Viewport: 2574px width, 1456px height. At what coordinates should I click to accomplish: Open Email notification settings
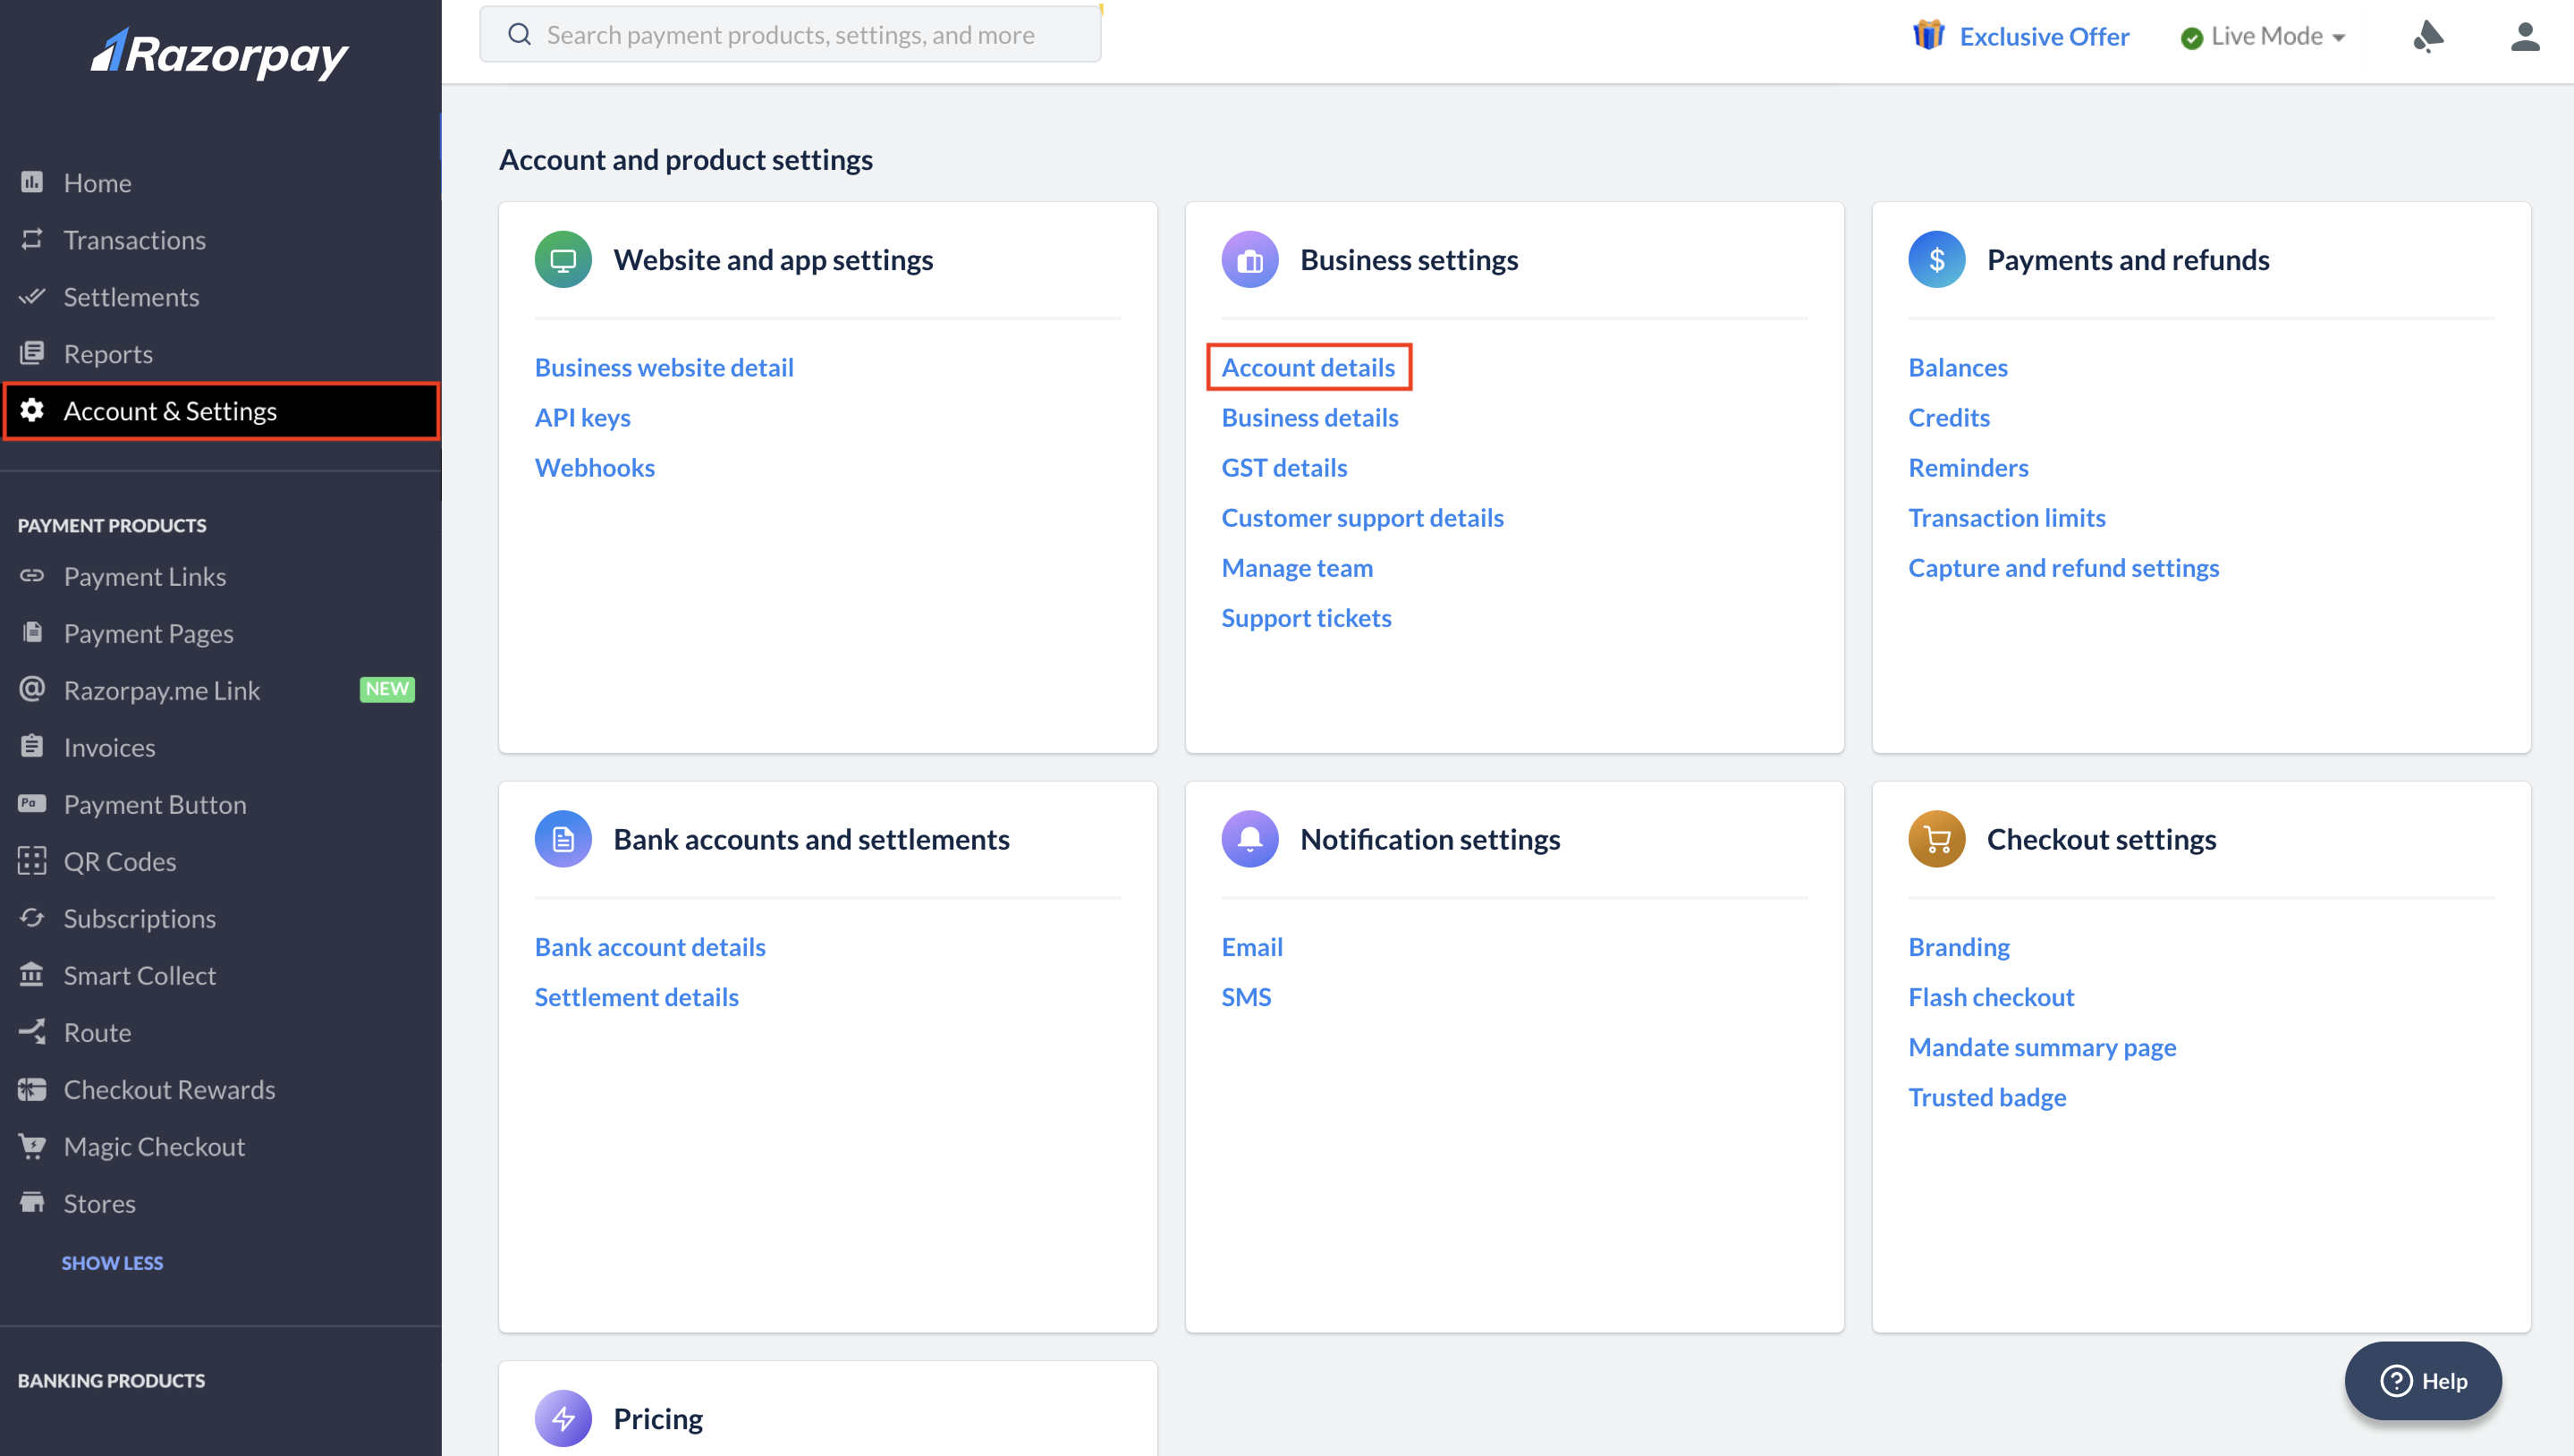(1251, 946)
